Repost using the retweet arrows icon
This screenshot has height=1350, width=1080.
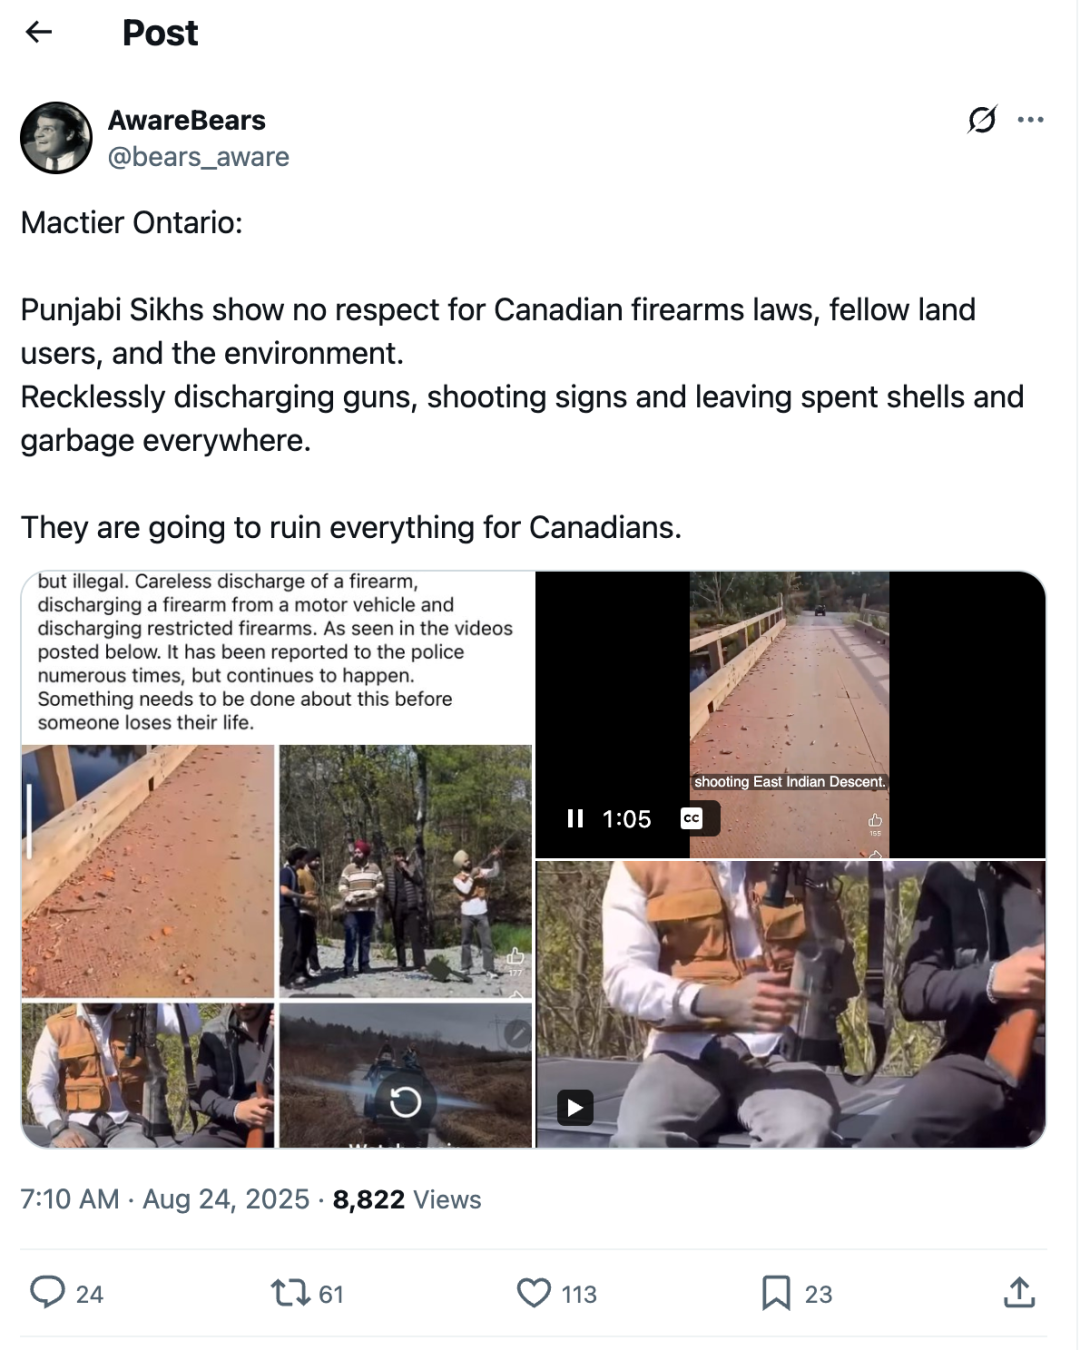point(290,1293)
